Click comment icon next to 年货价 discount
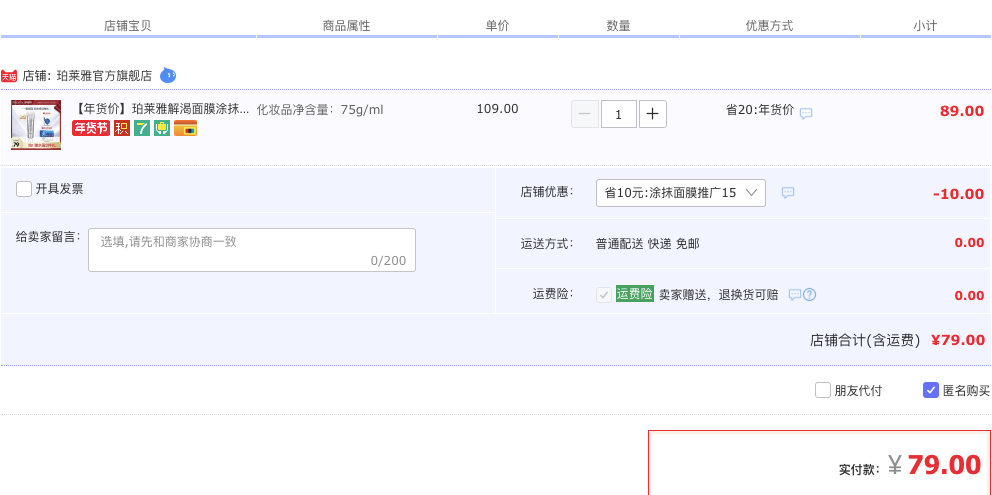 pos(806,114)
